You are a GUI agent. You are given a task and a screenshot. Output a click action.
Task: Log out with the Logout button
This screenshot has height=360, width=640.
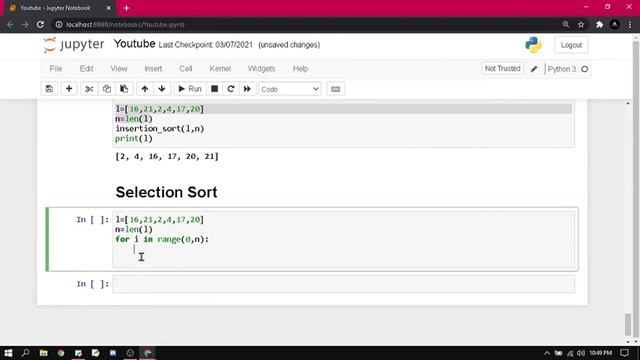[x=571, y=45]
